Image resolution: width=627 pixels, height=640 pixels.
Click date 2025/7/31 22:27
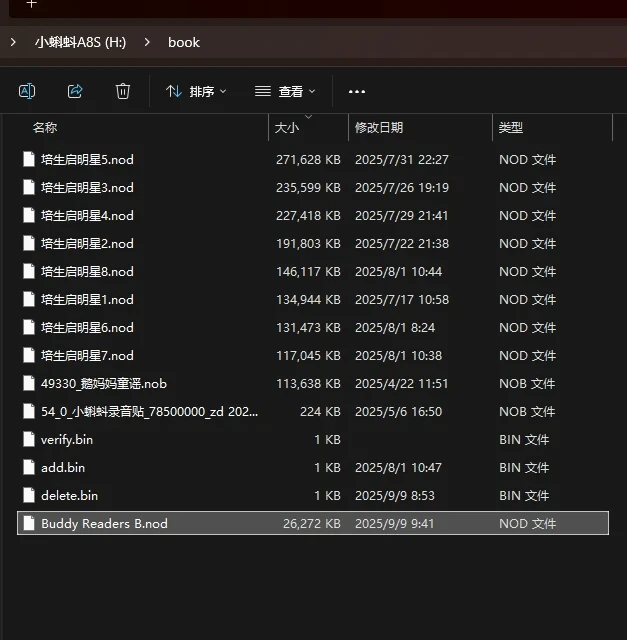tap(402, 160)
